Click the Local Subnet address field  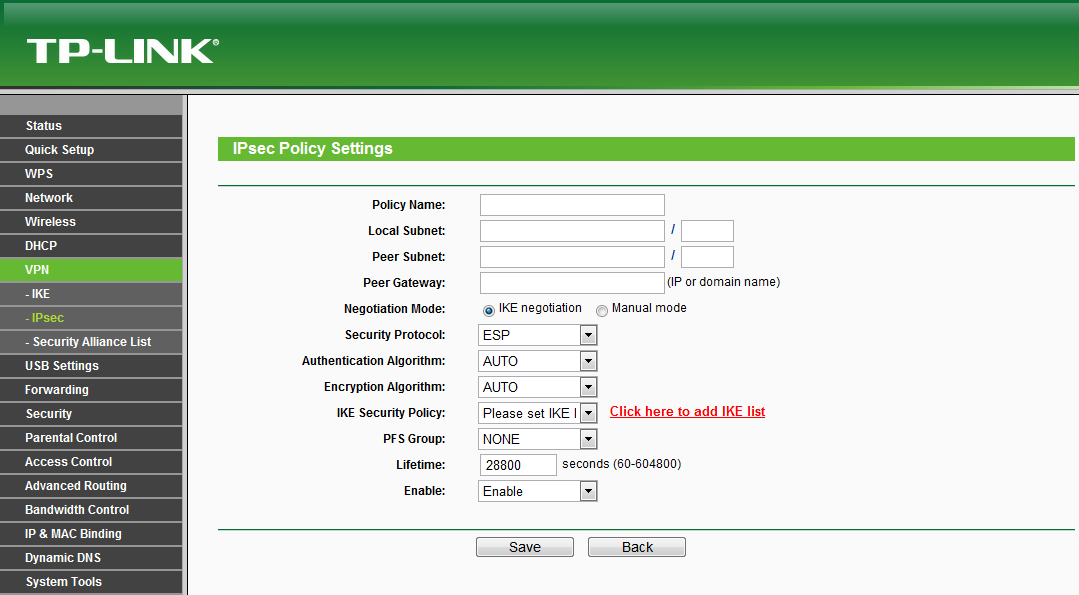tap(572, 231)
